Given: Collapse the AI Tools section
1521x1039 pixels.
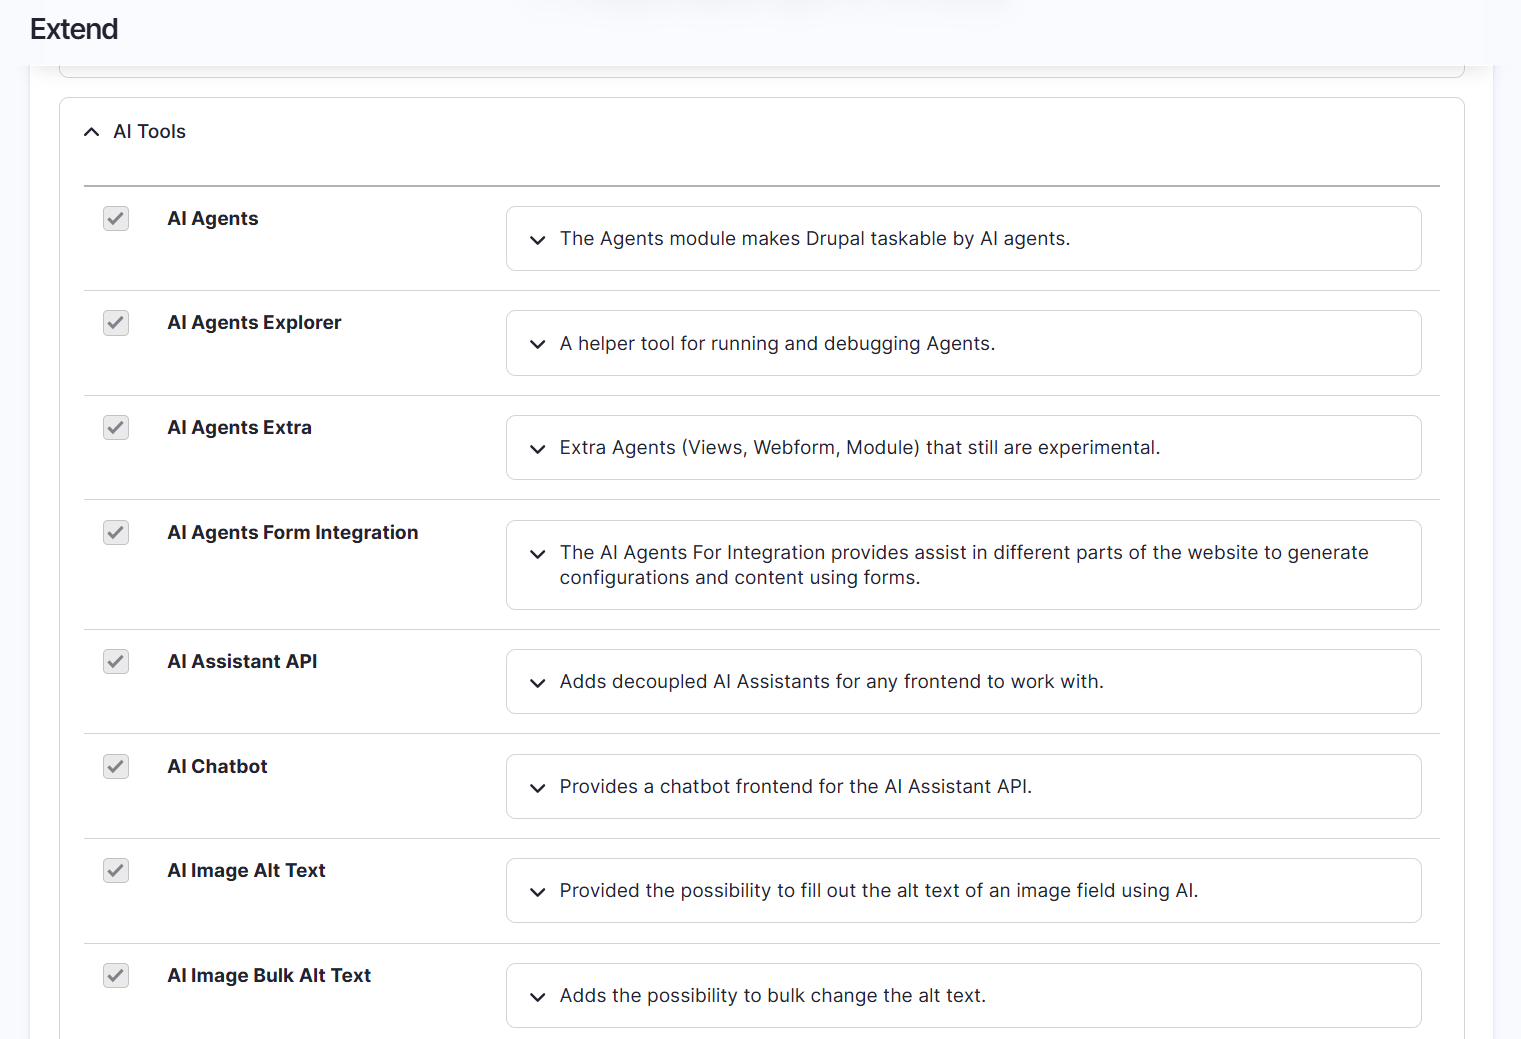Looking at the screenshot, I should point(92,132).
